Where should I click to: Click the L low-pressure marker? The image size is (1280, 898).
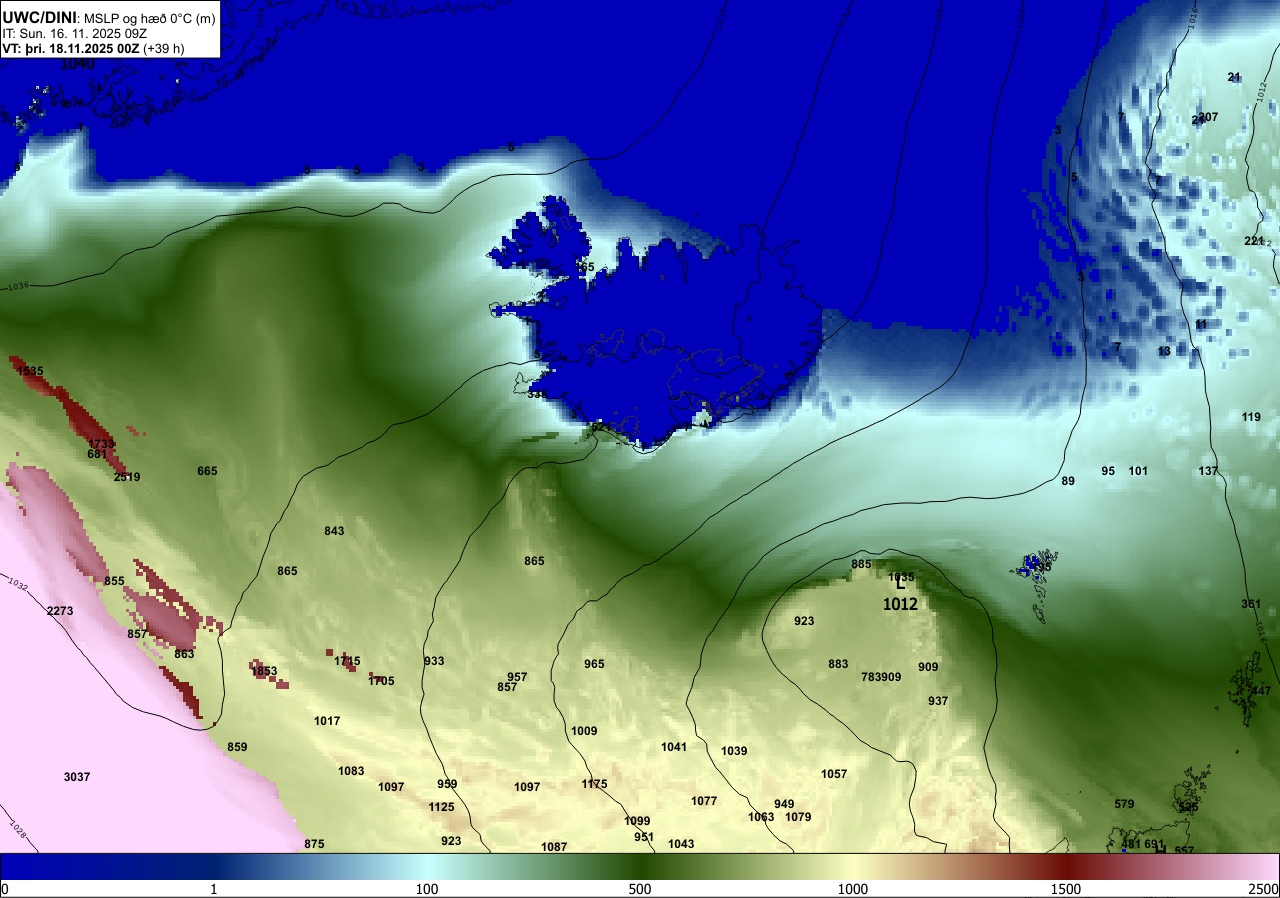[x=900, y=584]
